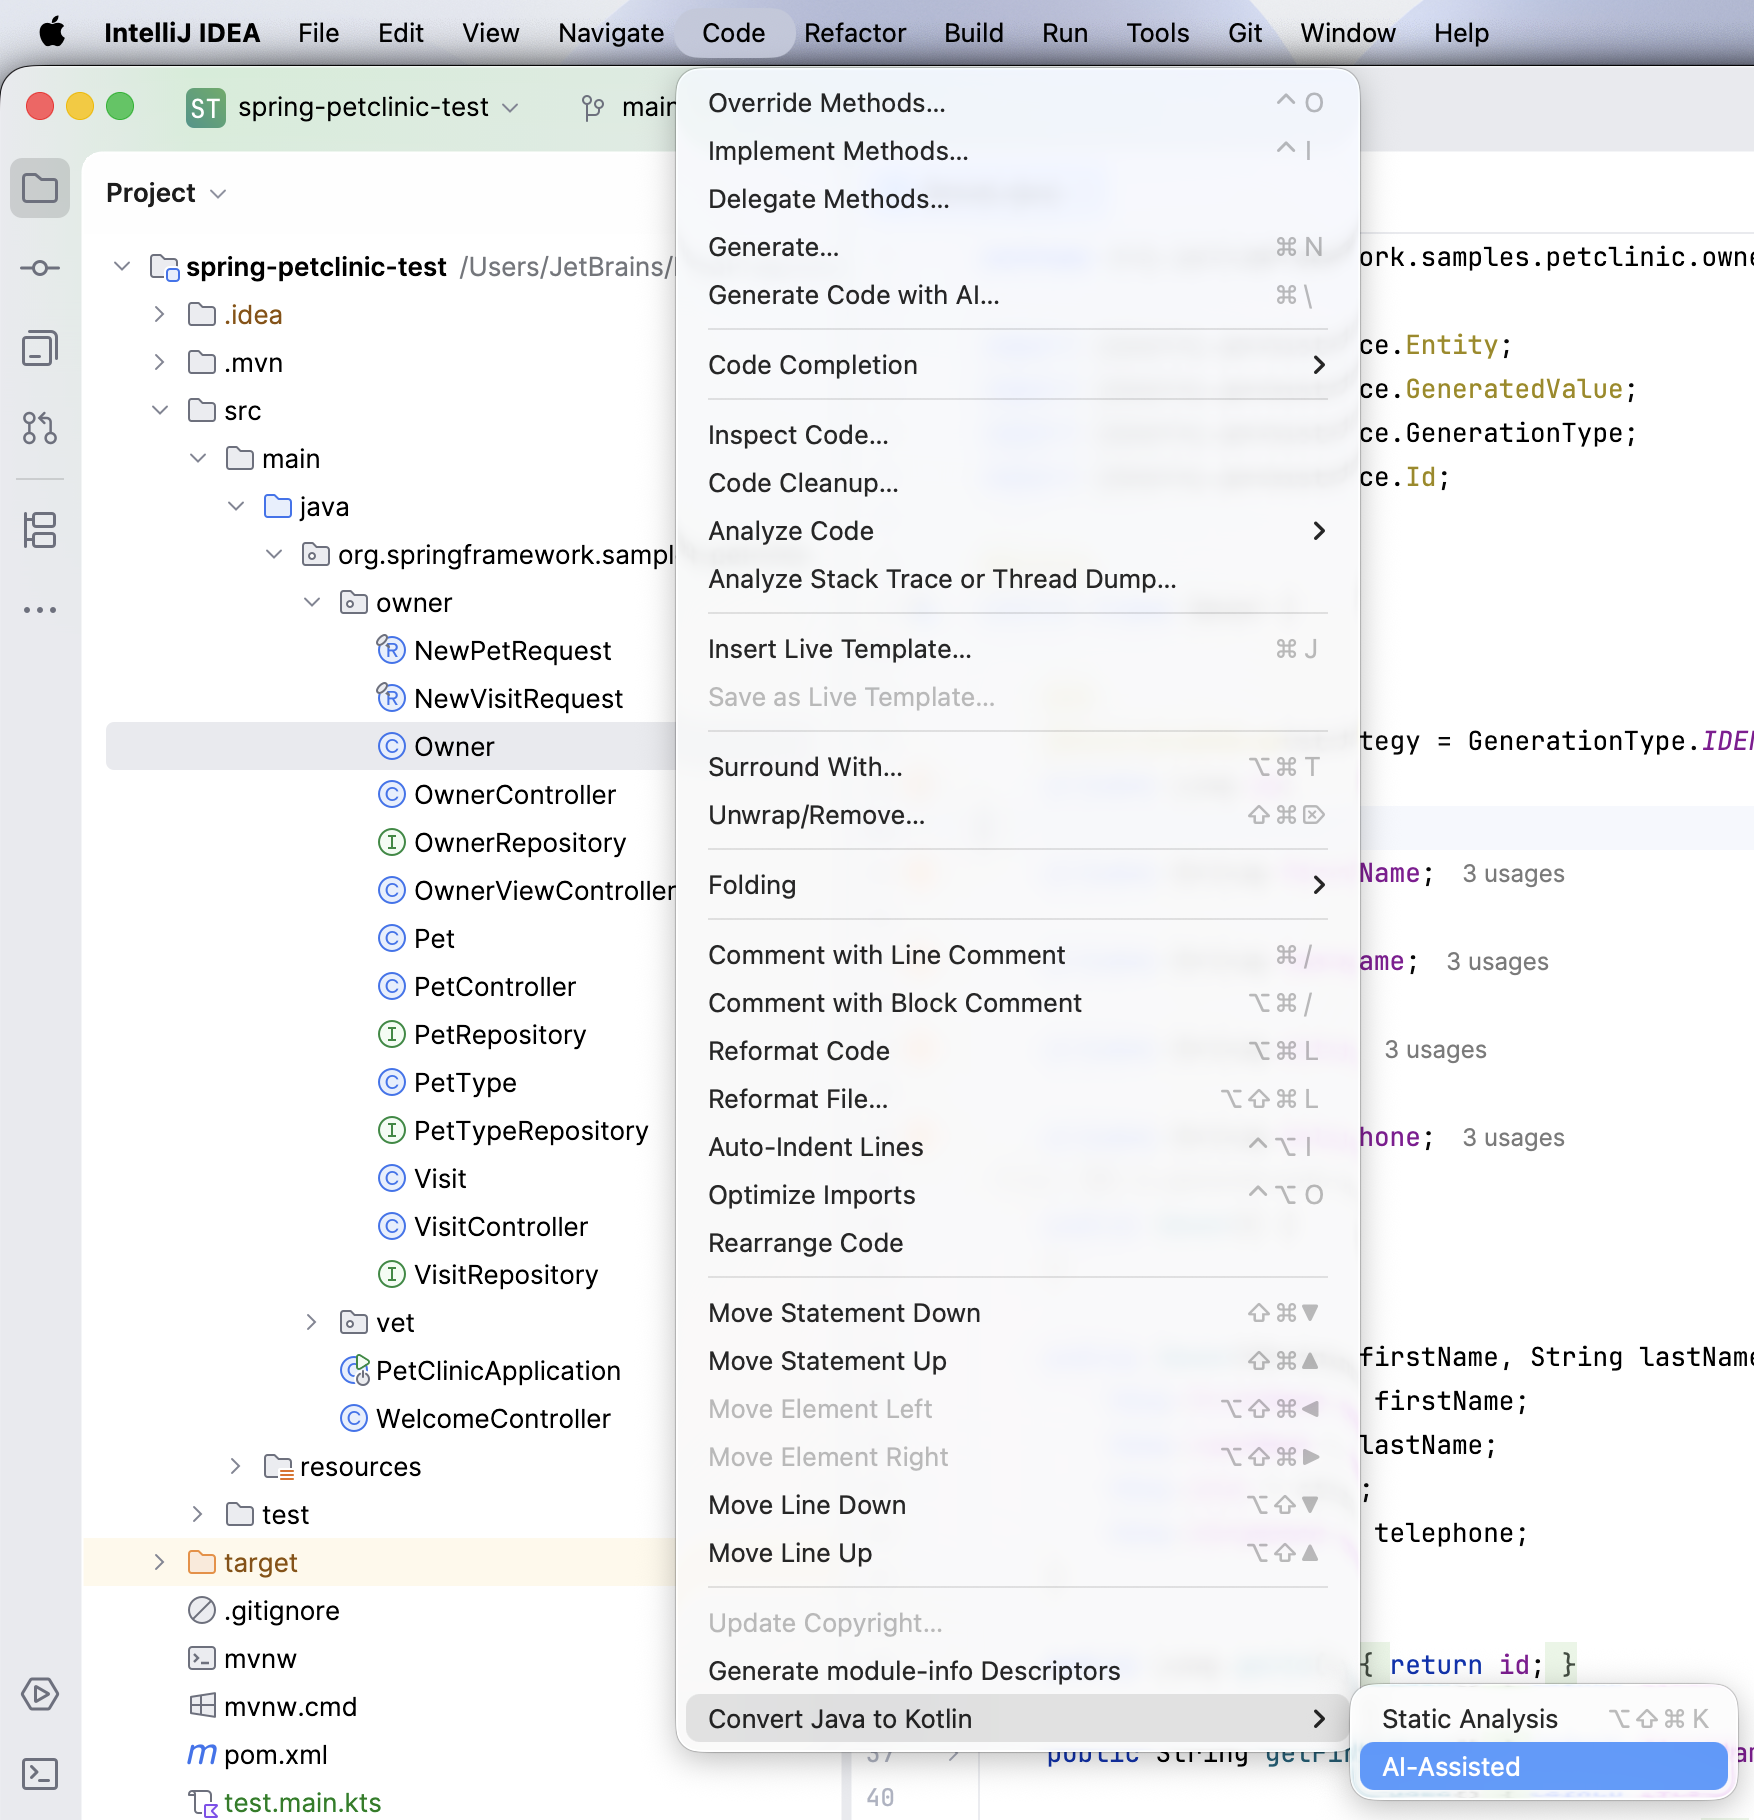
Task: Choose Insert Live Template
Action: (1017, 649)
